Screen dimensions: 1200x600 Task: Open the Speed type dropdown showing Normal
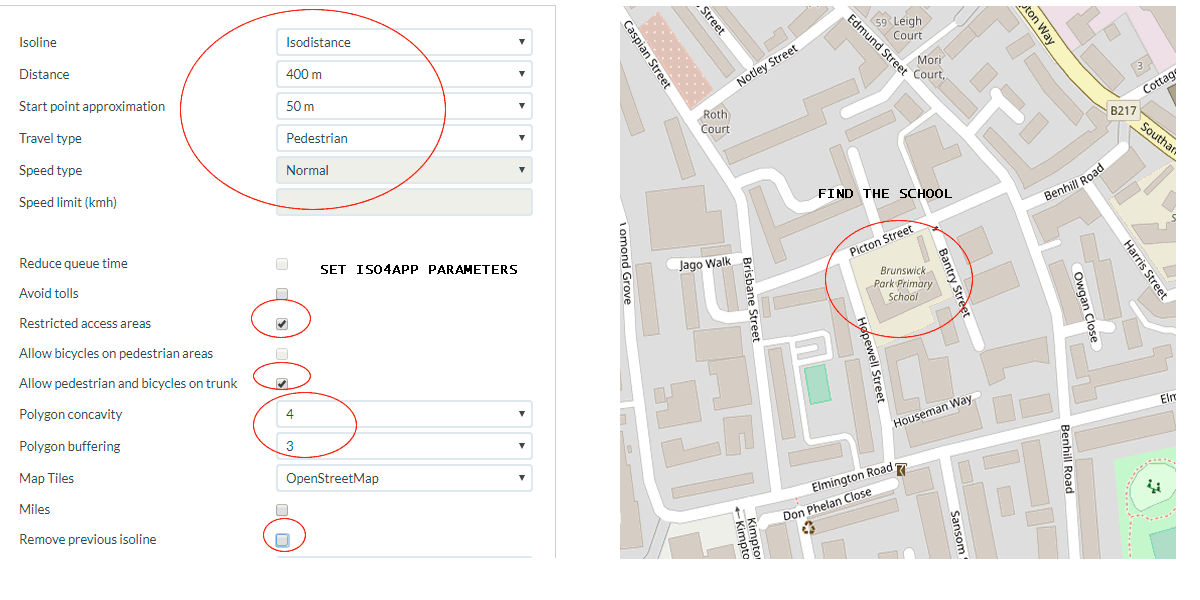404,170
